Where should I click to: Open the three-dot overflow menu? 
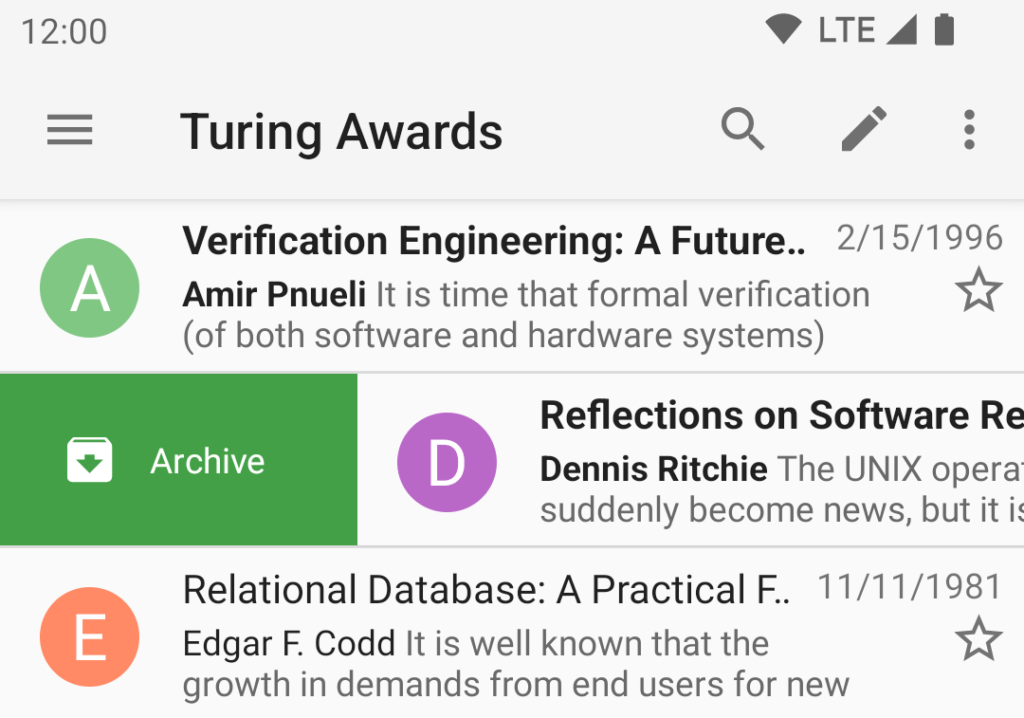pyautogui.click(x=968, y=130)
